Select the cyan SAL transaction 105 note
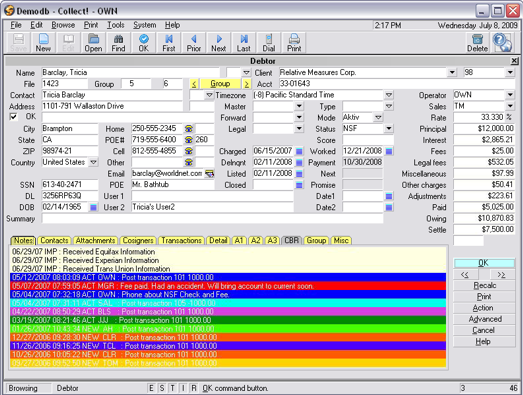Image resolution: width=523 pixels, height=395 pixels. coord(228,303)
